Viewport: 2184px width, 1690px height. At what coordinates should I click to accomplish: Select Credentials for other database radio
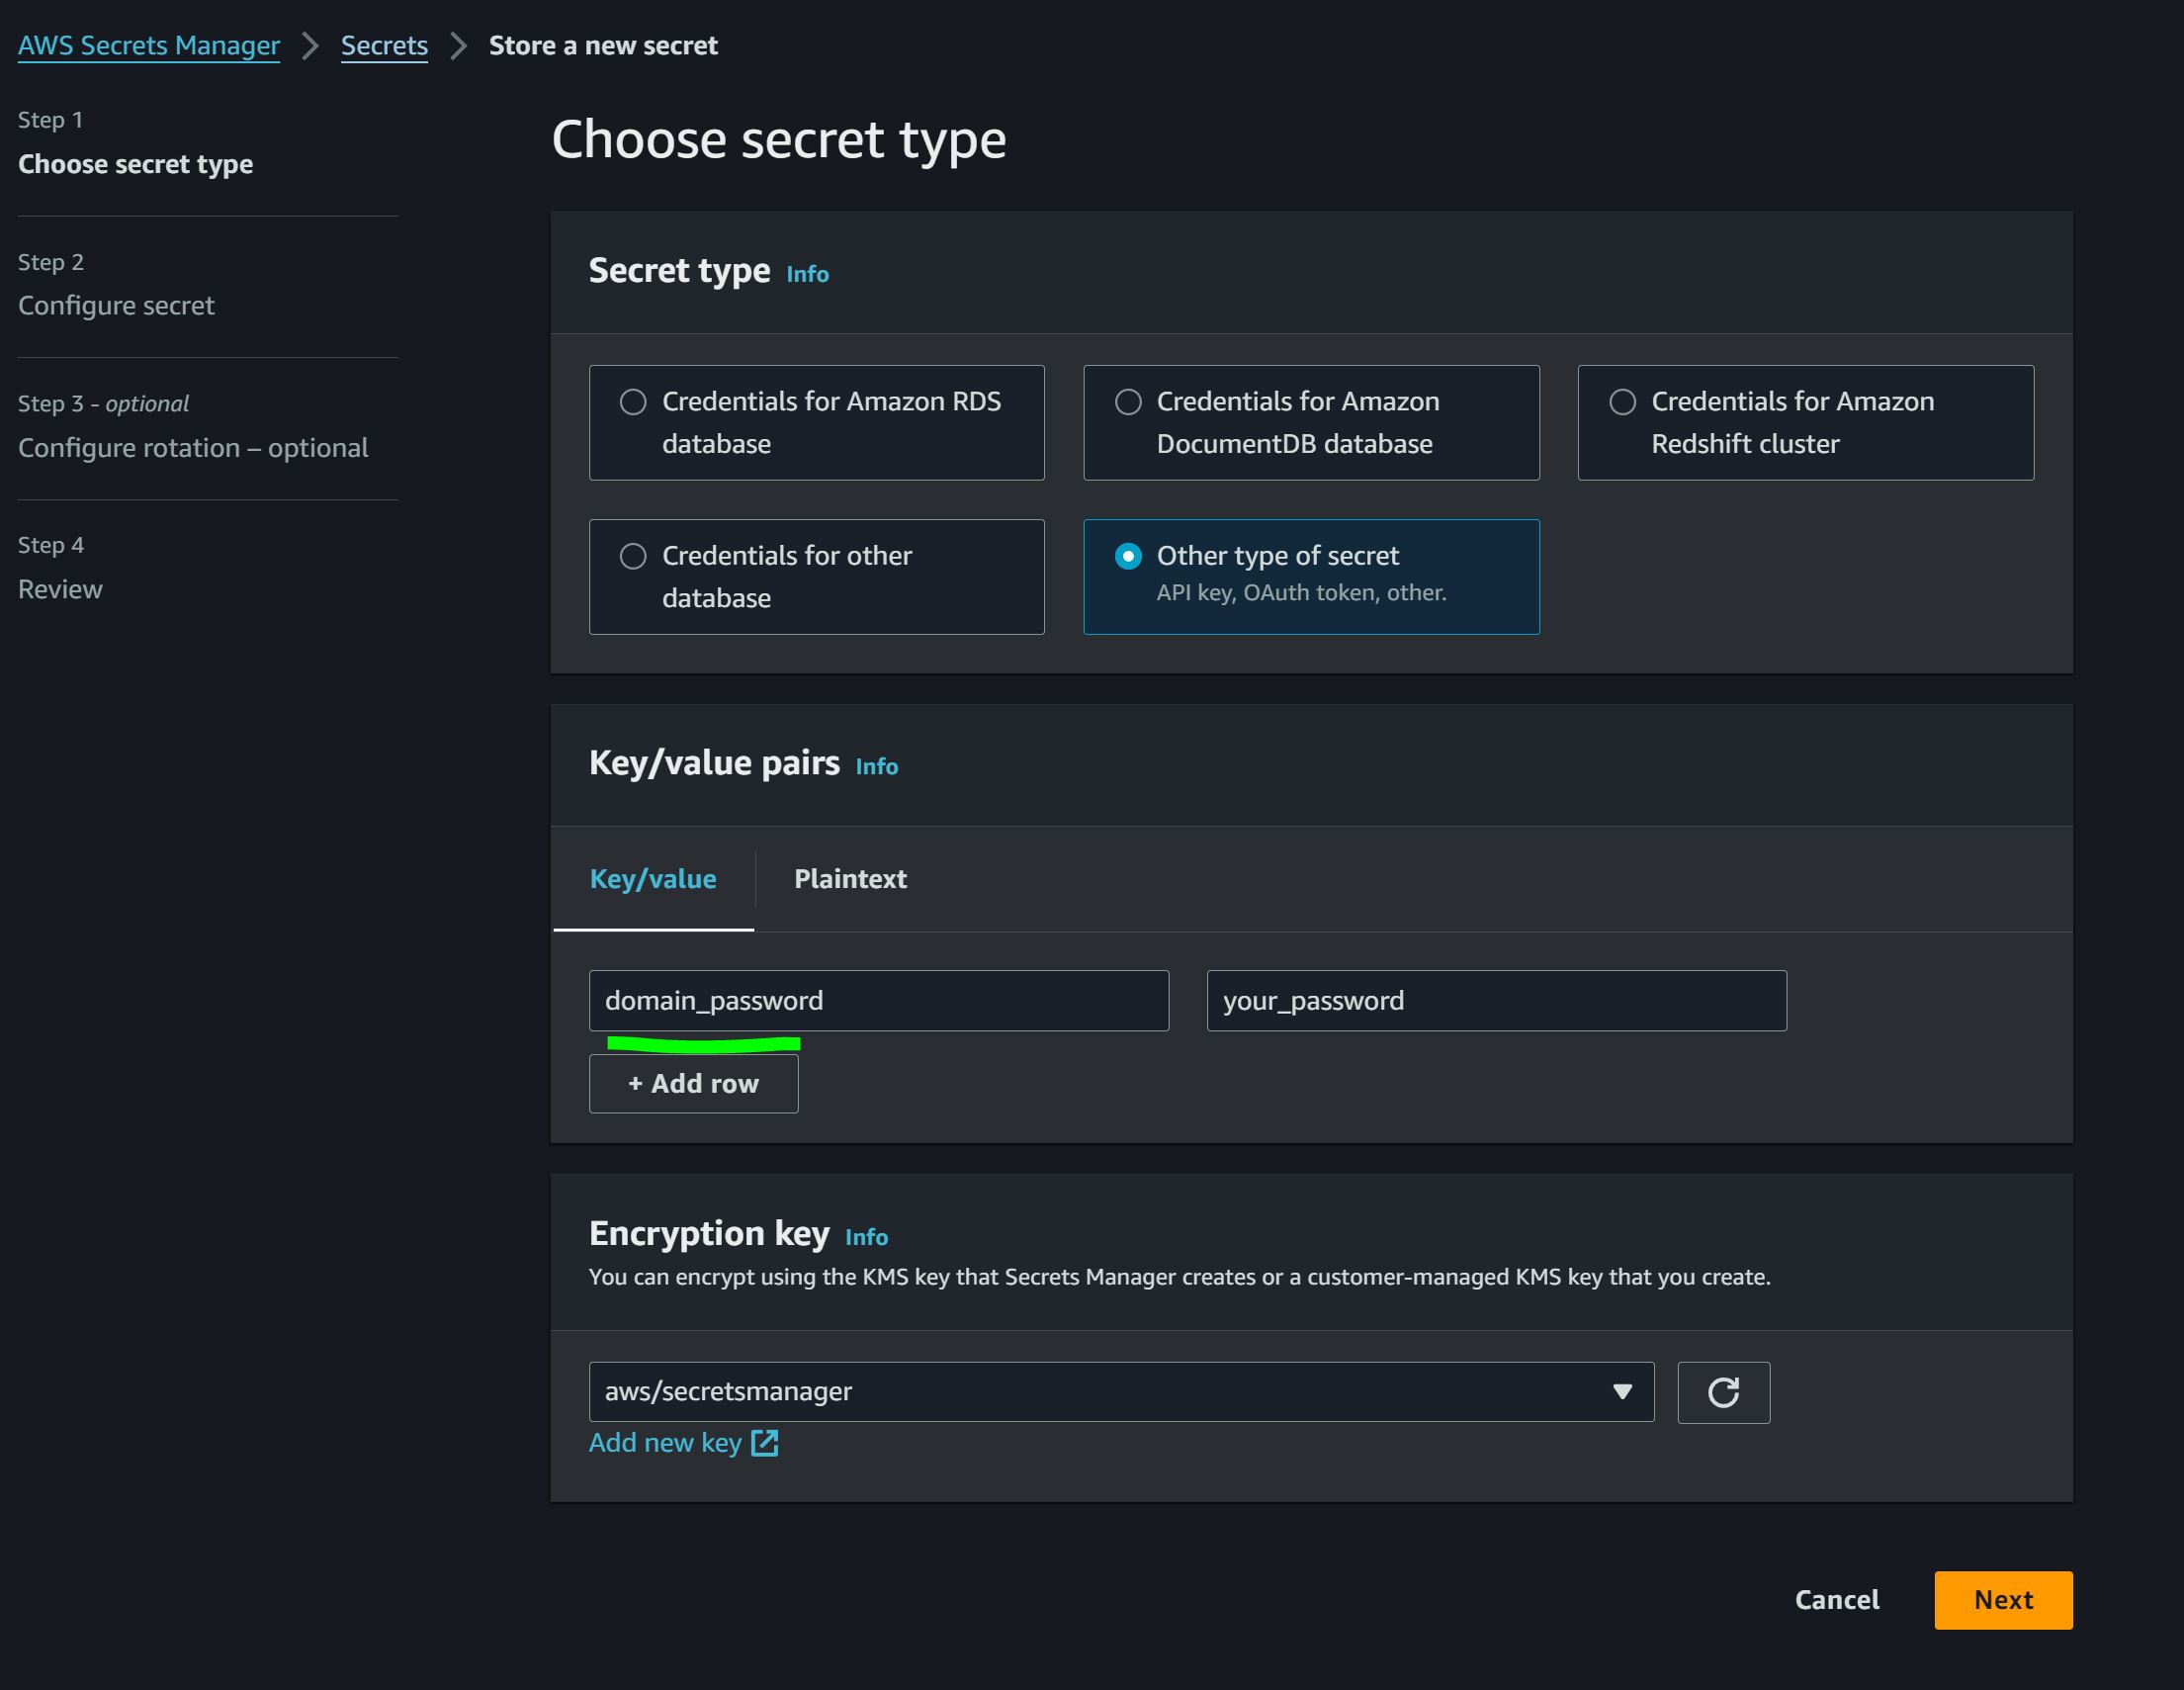[x=633, y=556]
